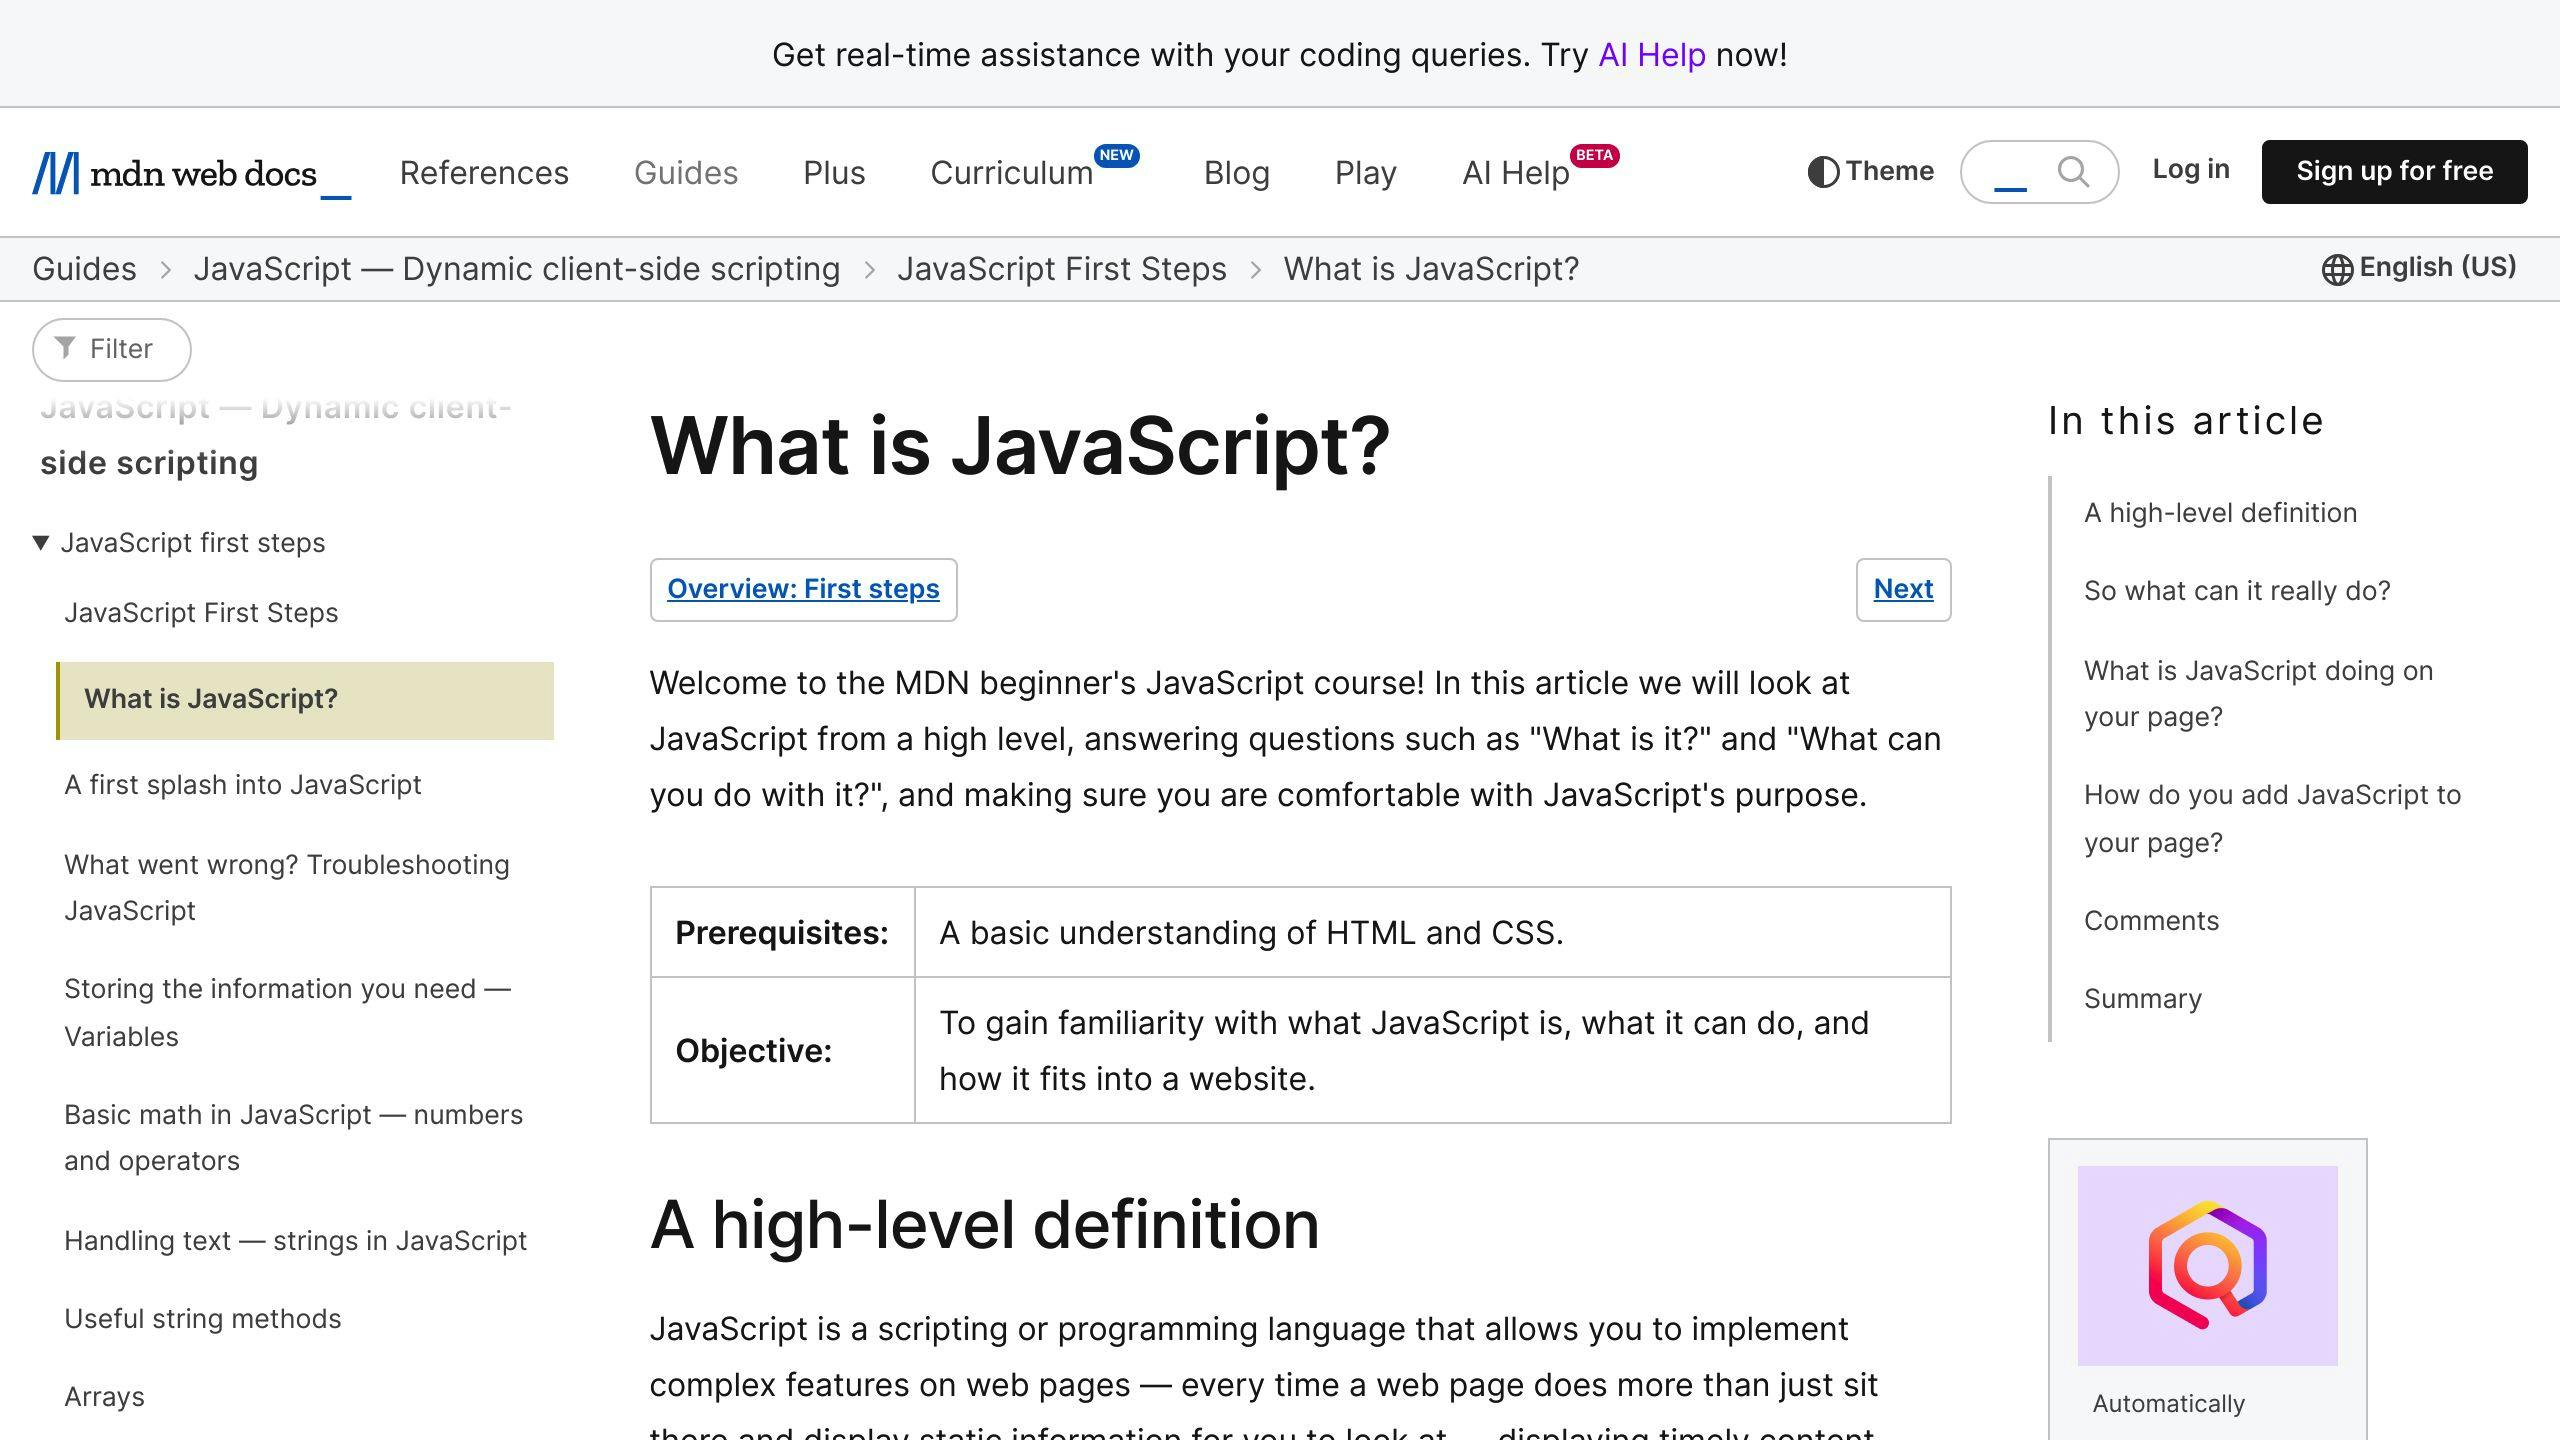Click the AI Help BETA badge
Image resolution: width=2560 pixels, height=1440 pixels.
point(1594,155)
